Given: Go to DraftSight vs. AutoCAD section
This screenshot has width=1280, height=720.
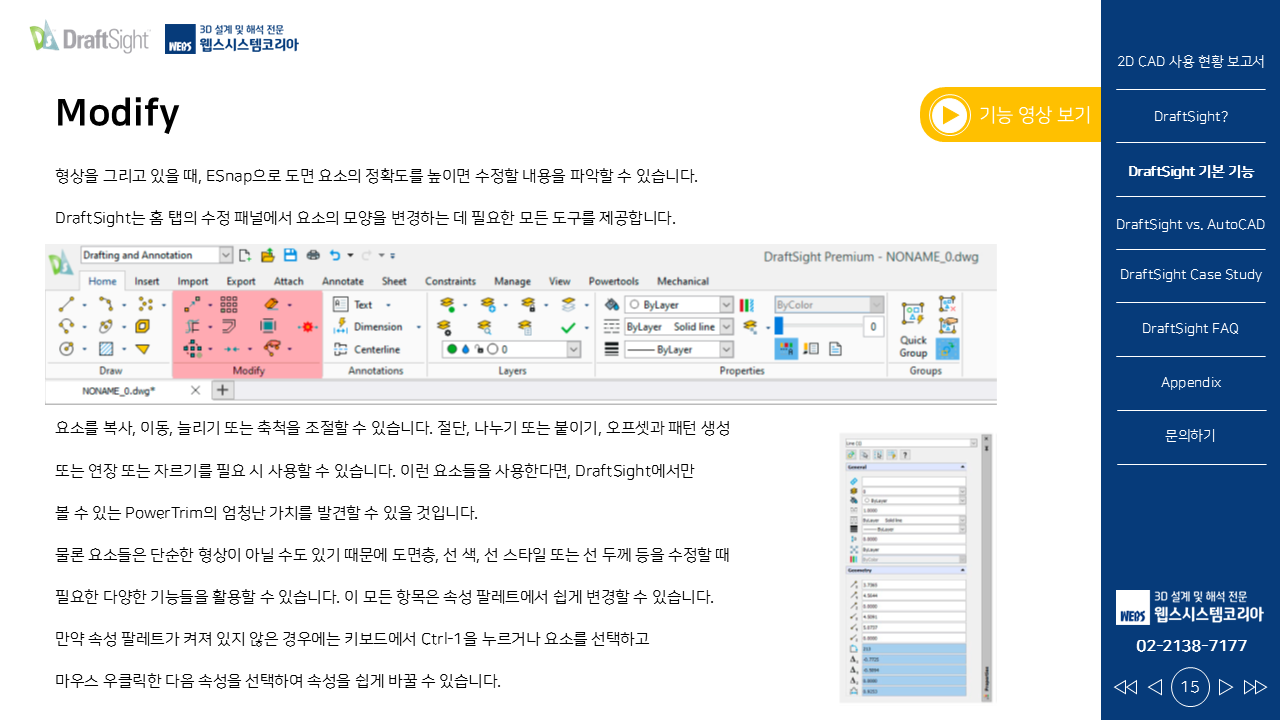Looking at the screenshot, I should [x=1191, y=225].
